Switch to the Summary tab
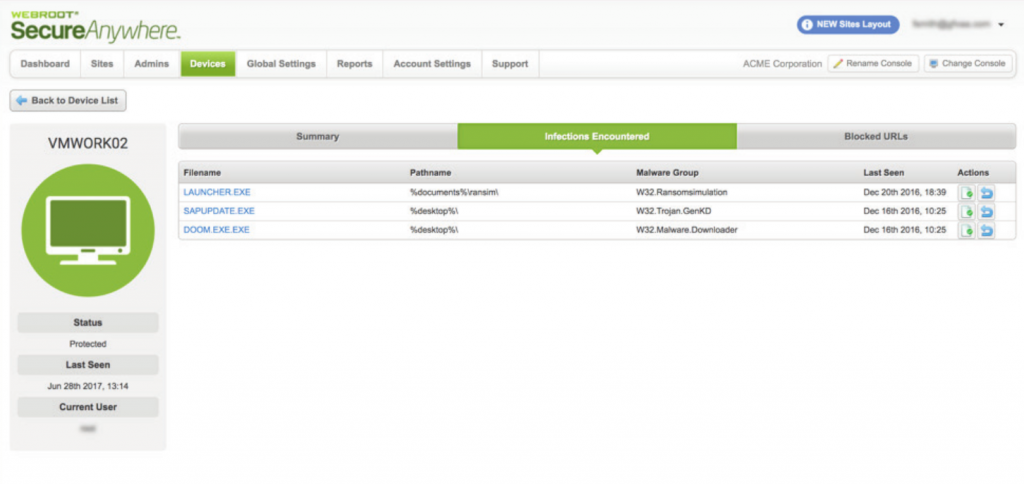 (x=318, y=137)
